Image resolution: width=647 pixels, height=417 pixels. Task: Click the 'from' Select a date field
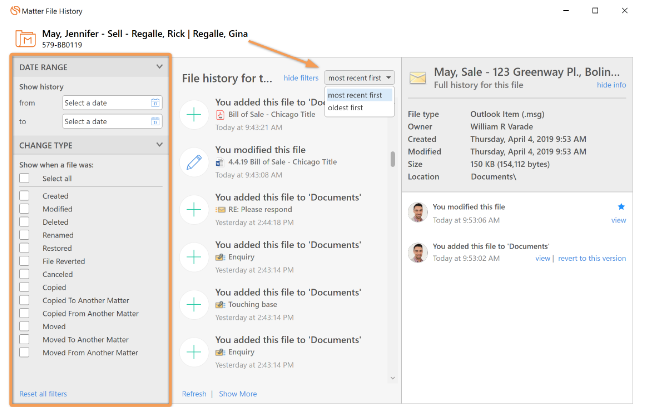click(112, 103)
